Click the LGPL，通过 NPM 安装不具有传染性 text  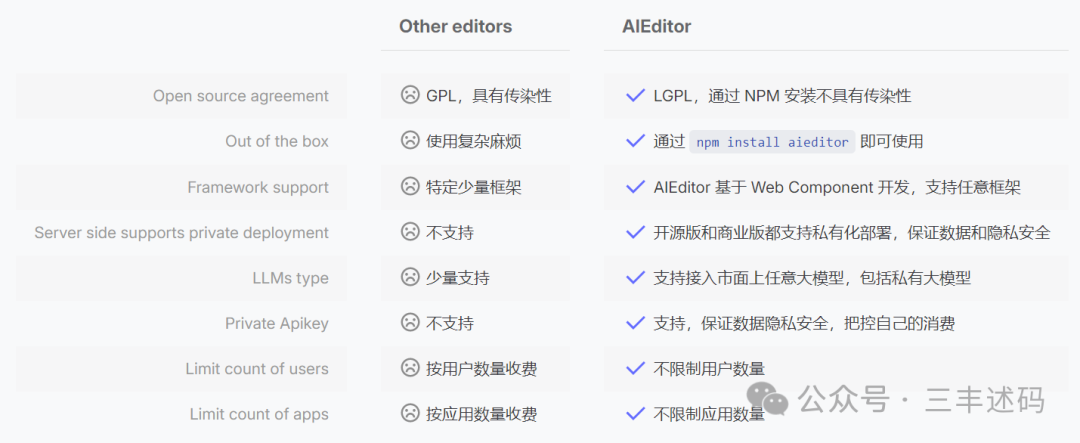(x=782, y=96)
